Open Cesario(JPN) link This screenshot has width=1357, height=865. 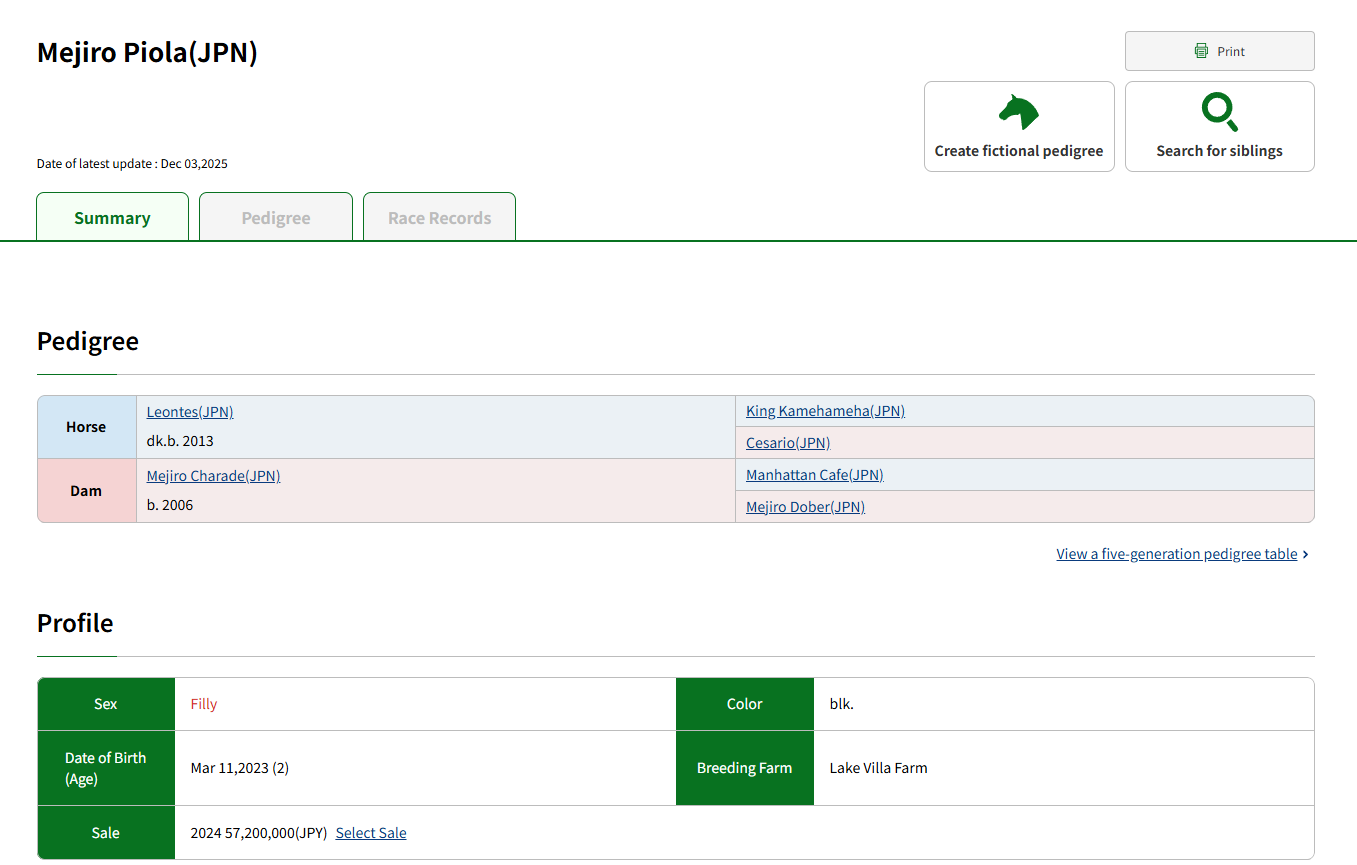(x=788, y=443)
